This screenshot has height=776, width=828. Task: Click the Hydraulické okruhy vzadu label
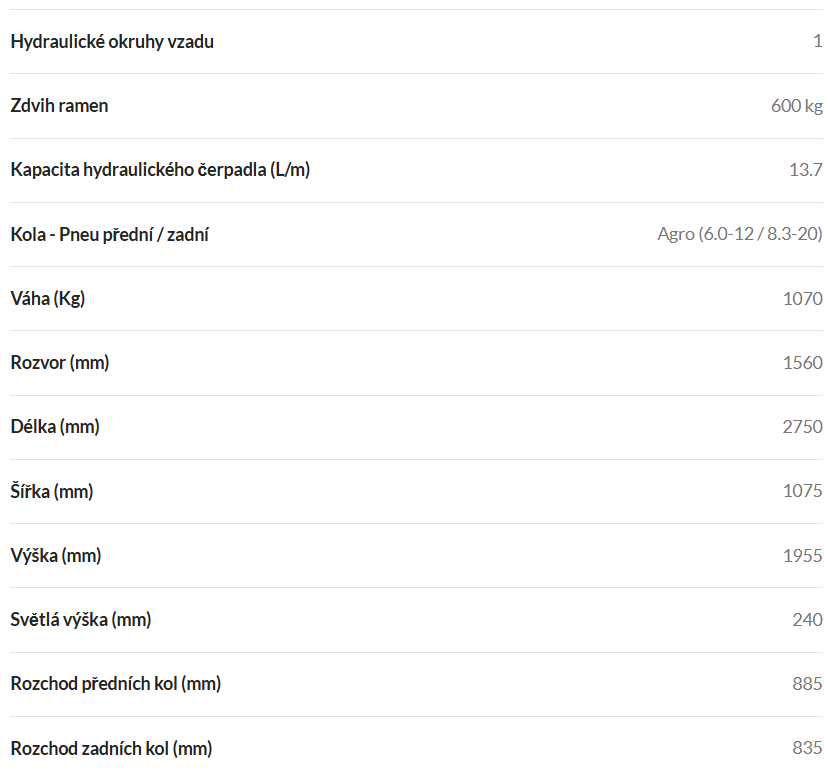coord(112,42)
